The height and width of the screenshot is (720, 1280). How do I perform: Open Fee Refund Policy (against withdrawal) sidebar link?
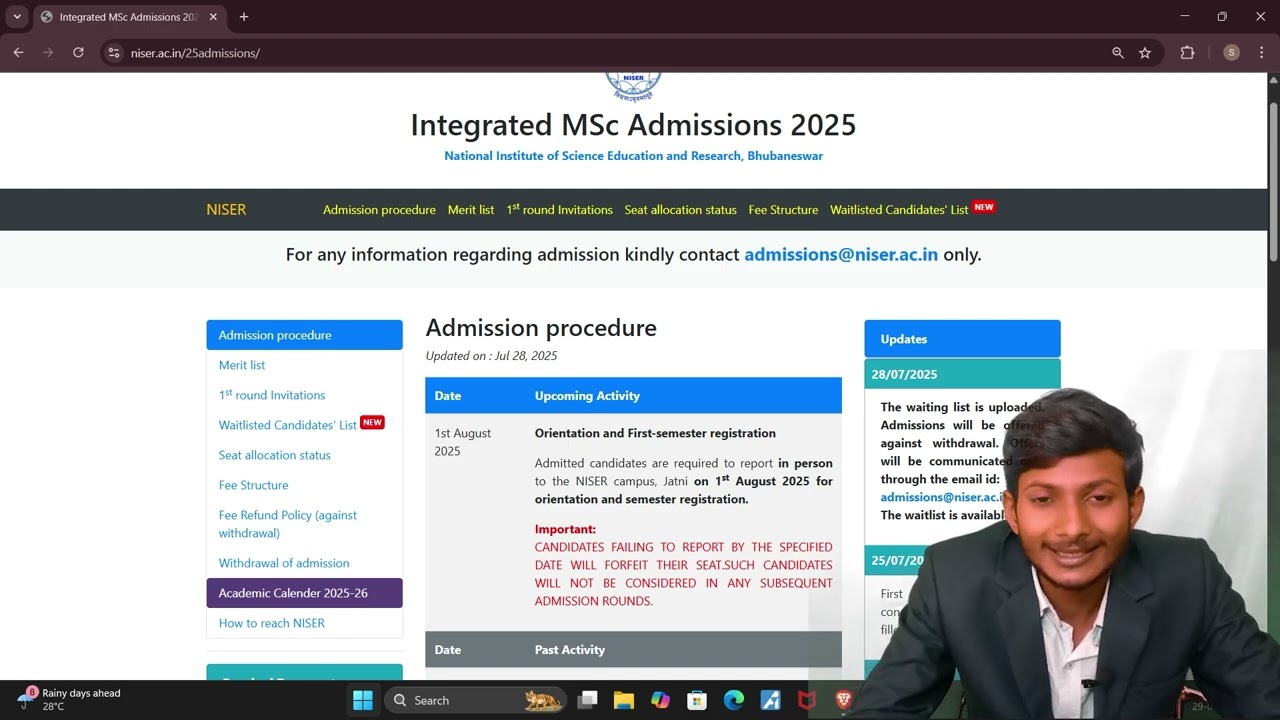(x=288, y=524)
